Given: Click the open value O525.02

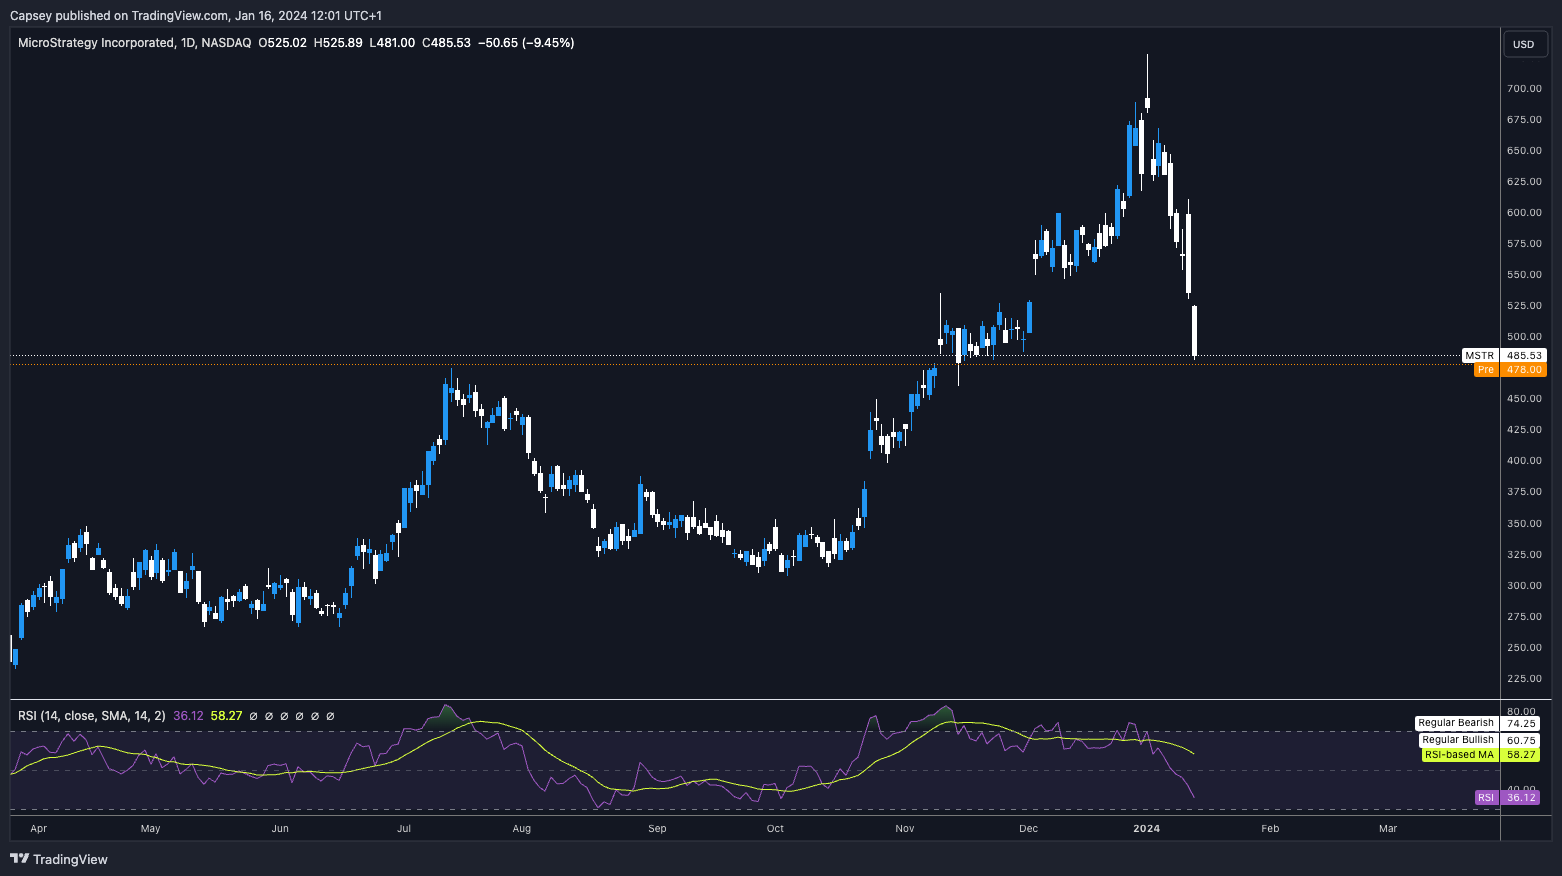Looking at the screenshot, I should click(x=282, y=43).
